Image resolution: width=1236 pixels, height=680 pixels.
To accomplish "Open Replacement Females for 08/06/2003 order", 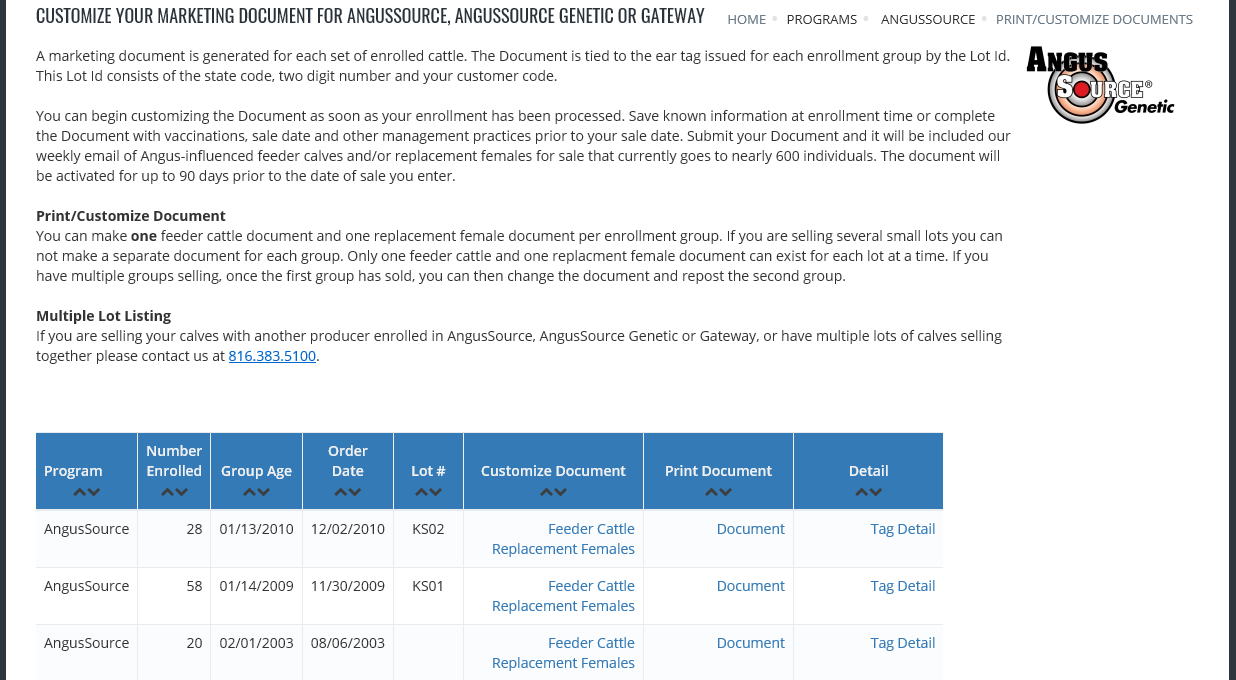I will click(x=563, y=663).
